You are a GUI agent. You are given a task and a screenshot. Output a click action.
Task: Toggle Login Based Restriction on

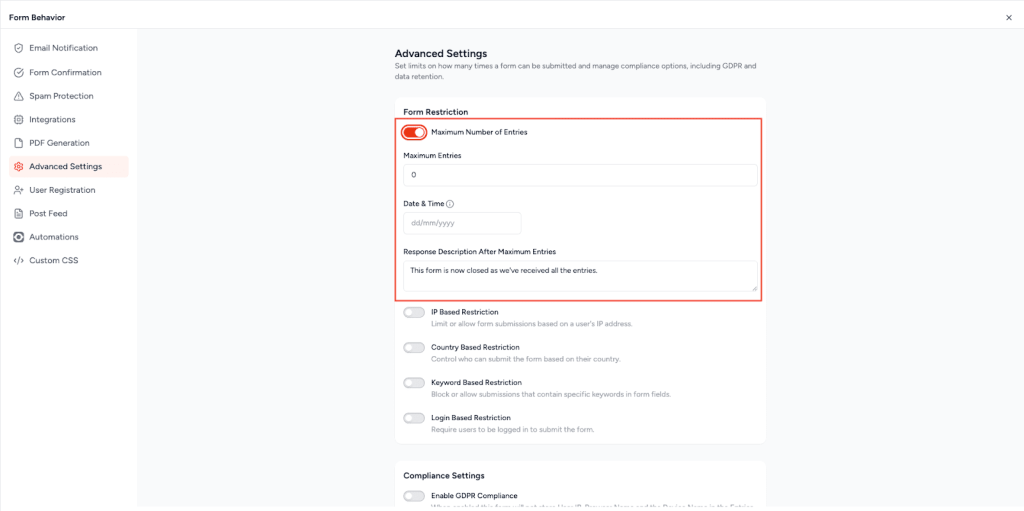click(414, 418)
